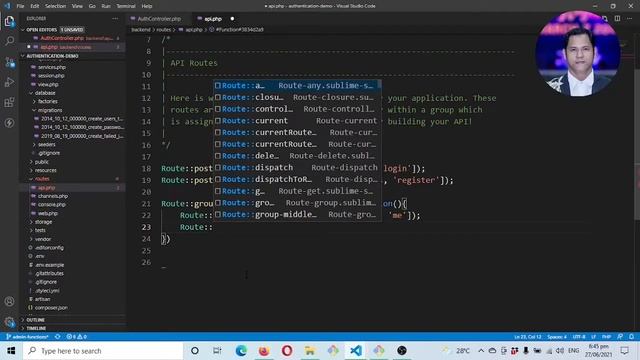Open the Selection menu
The height and width of the screenshot is (360, 640).
click(56, 6)
